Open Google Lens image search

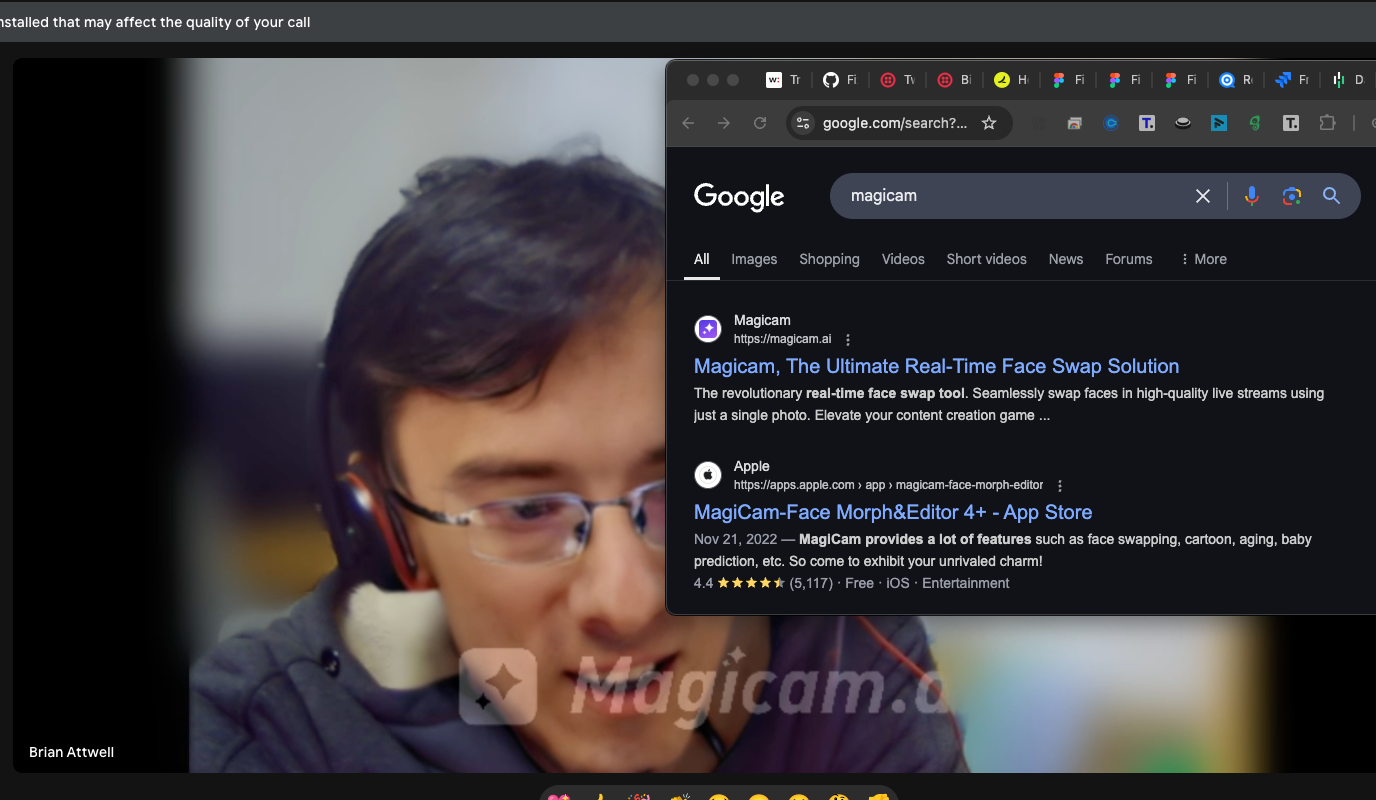click(x=1292, y=196)
